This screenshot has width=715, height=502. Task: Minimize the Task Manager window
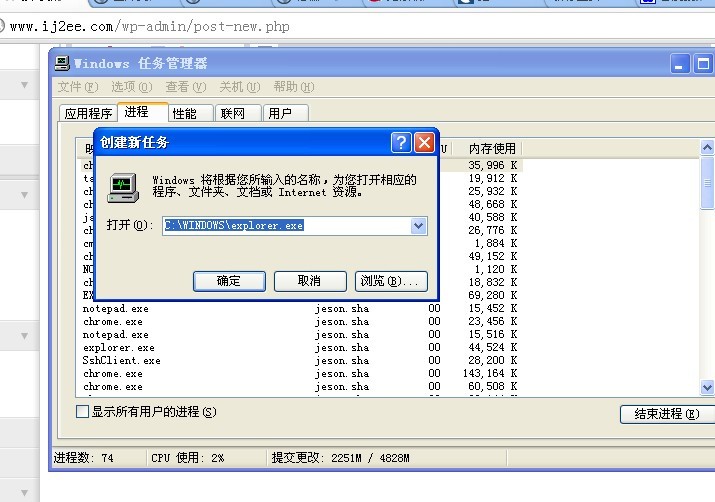point(679,64)
